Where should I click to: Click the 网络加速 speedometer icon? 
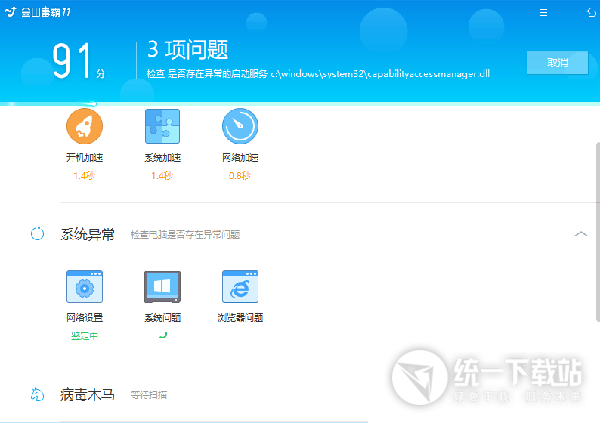pos(240,127)
